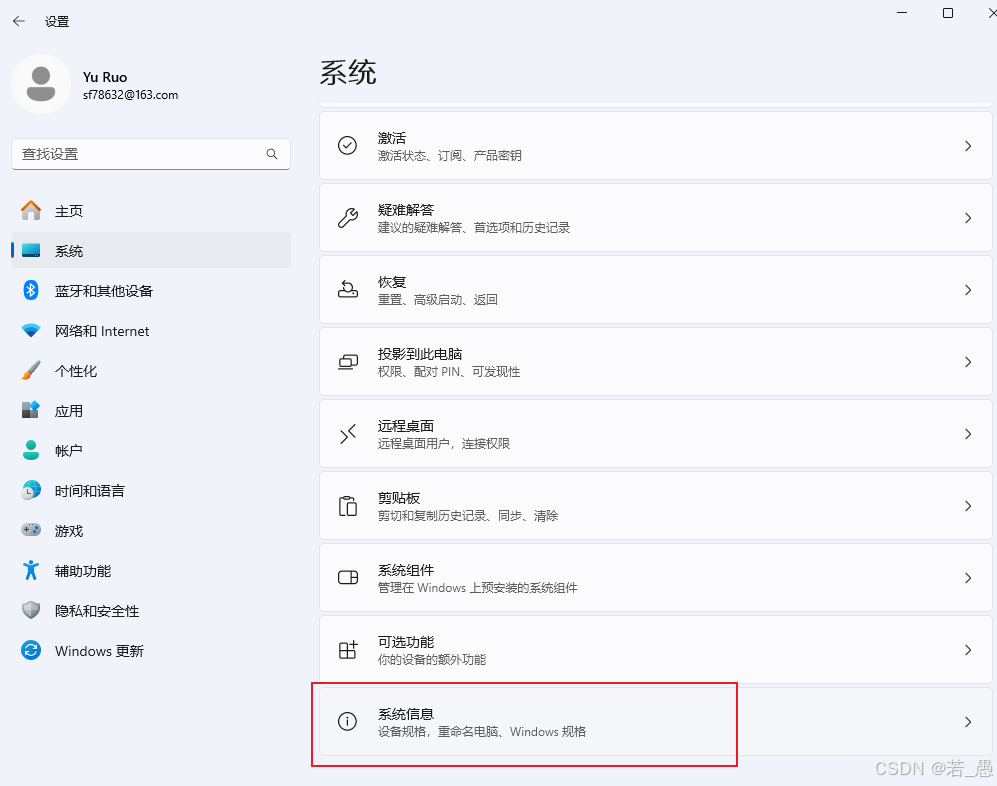Click the 查找设置 search field
This screenshot has height=786, width=997.
(x=151, y=154)
